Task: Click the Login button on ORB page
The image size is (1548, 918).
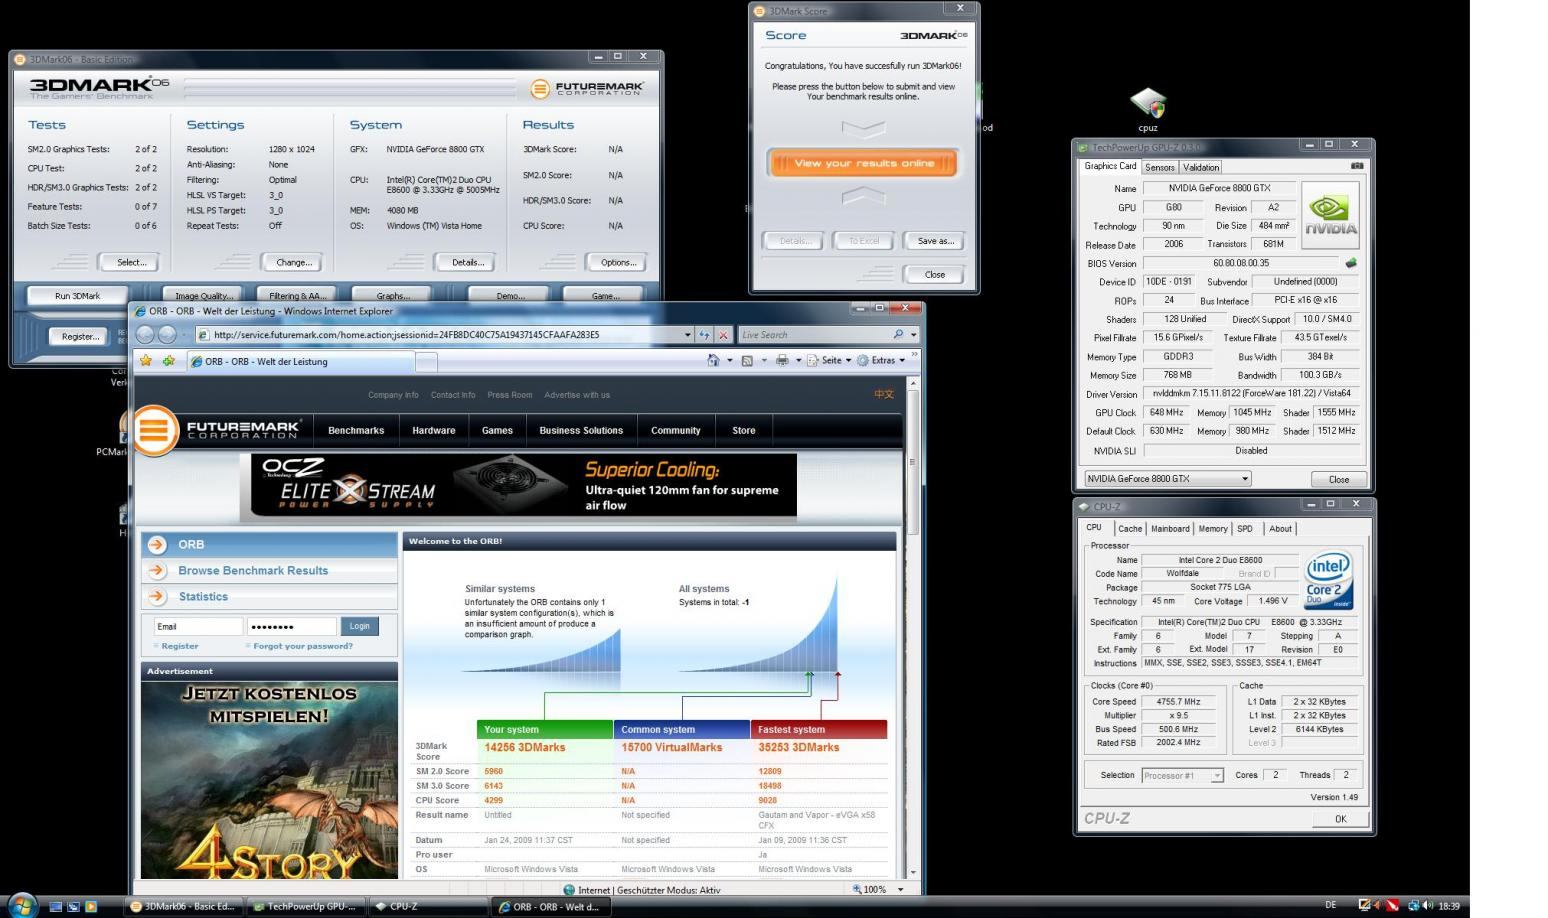Action: 360,626
